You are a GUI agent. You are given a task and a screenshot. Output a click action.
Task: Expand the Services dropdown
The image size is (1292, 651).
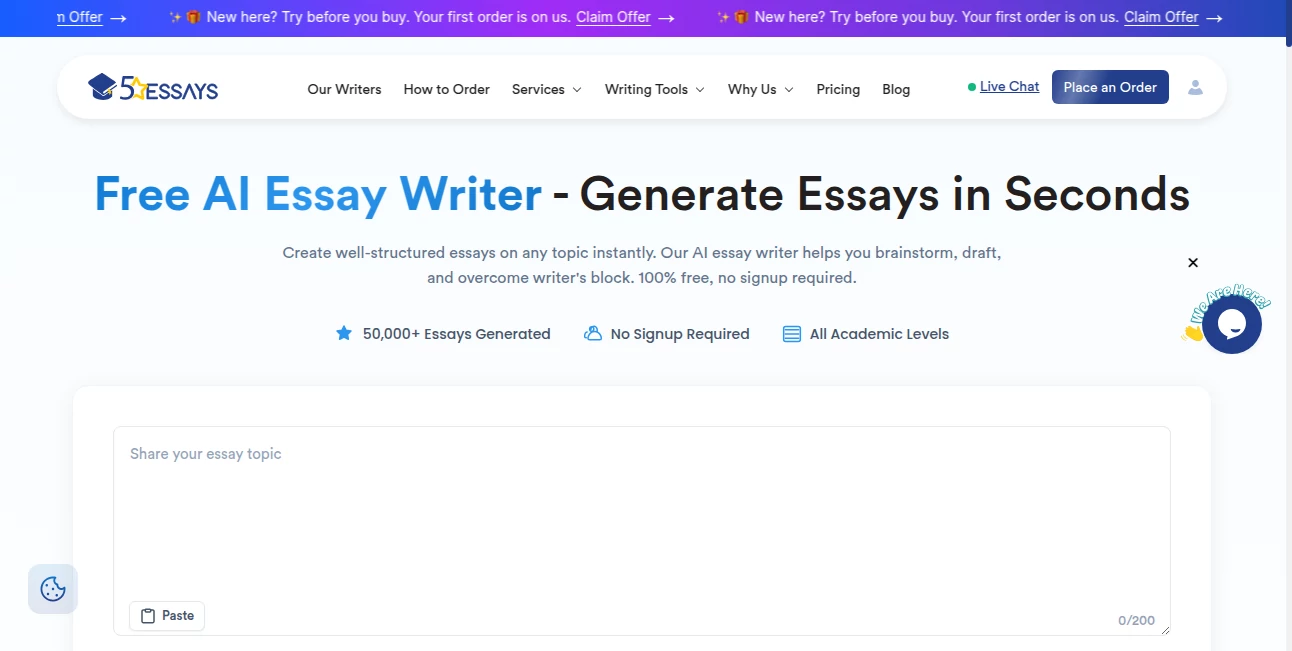pyautogui.click(x=546, y=89)
